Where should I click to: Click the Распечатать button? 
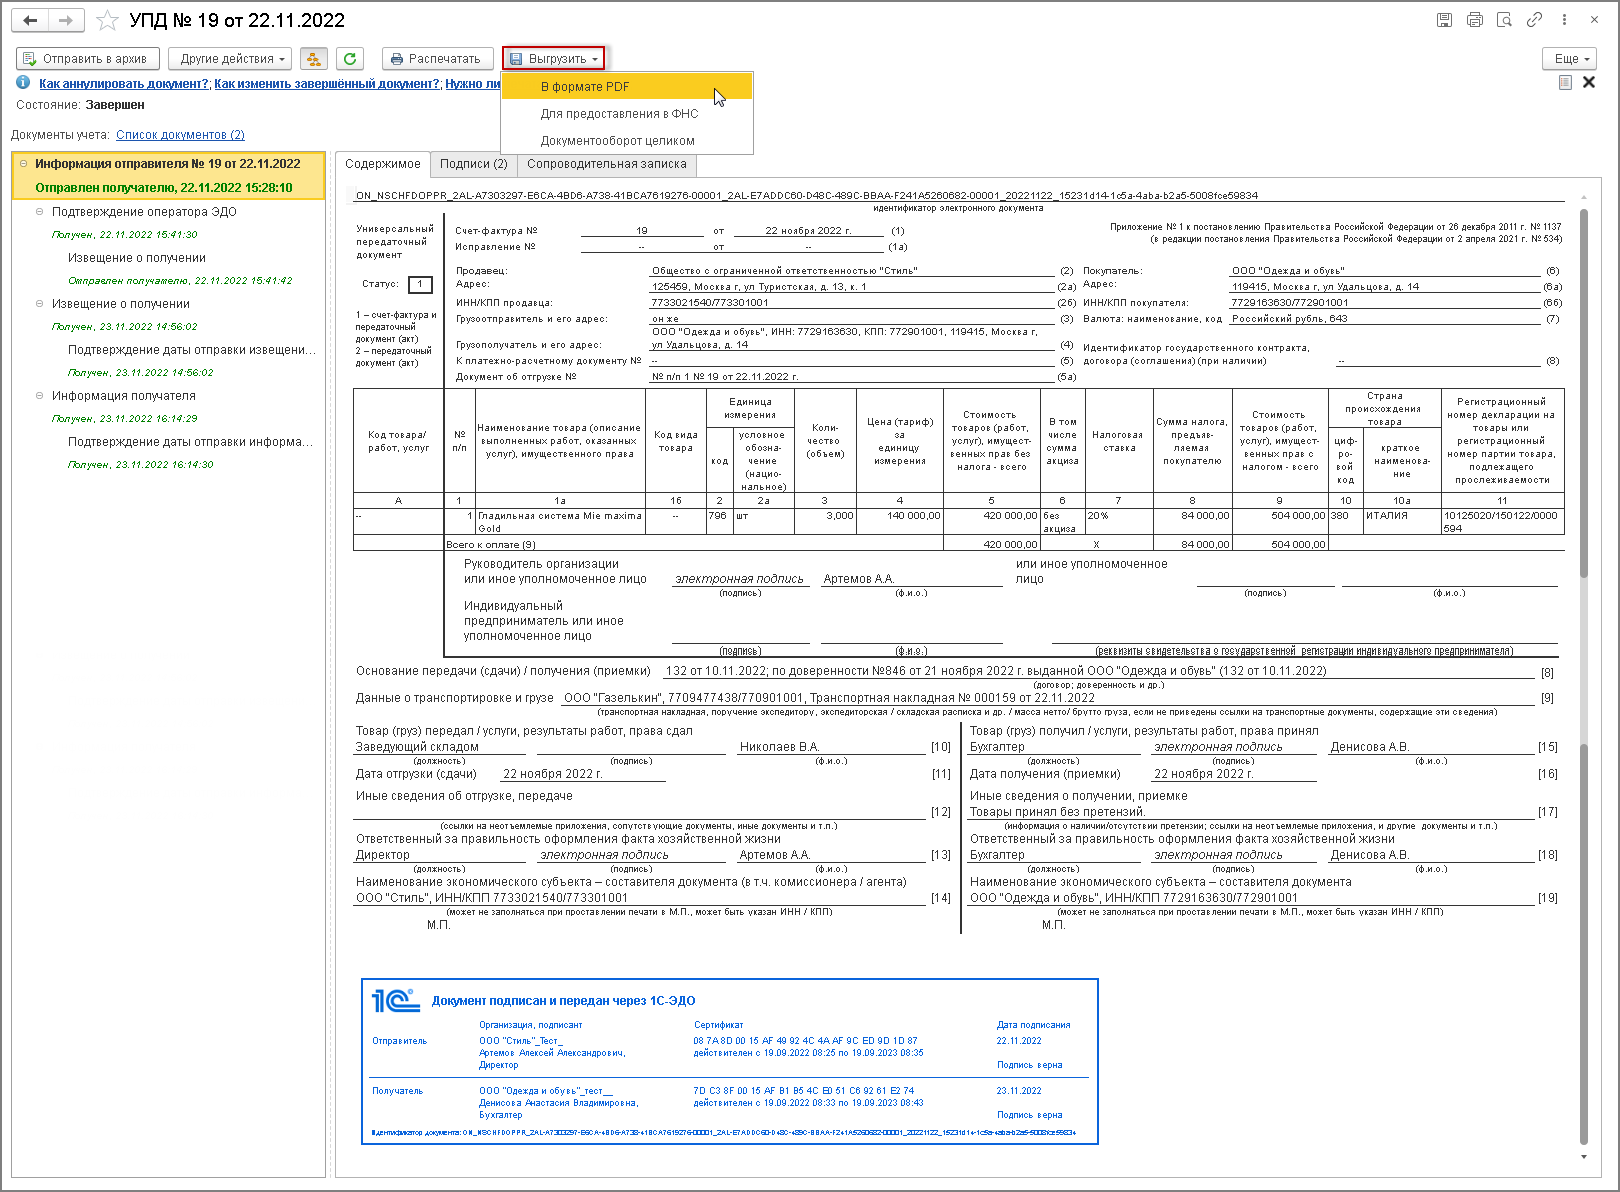(437, 59)
